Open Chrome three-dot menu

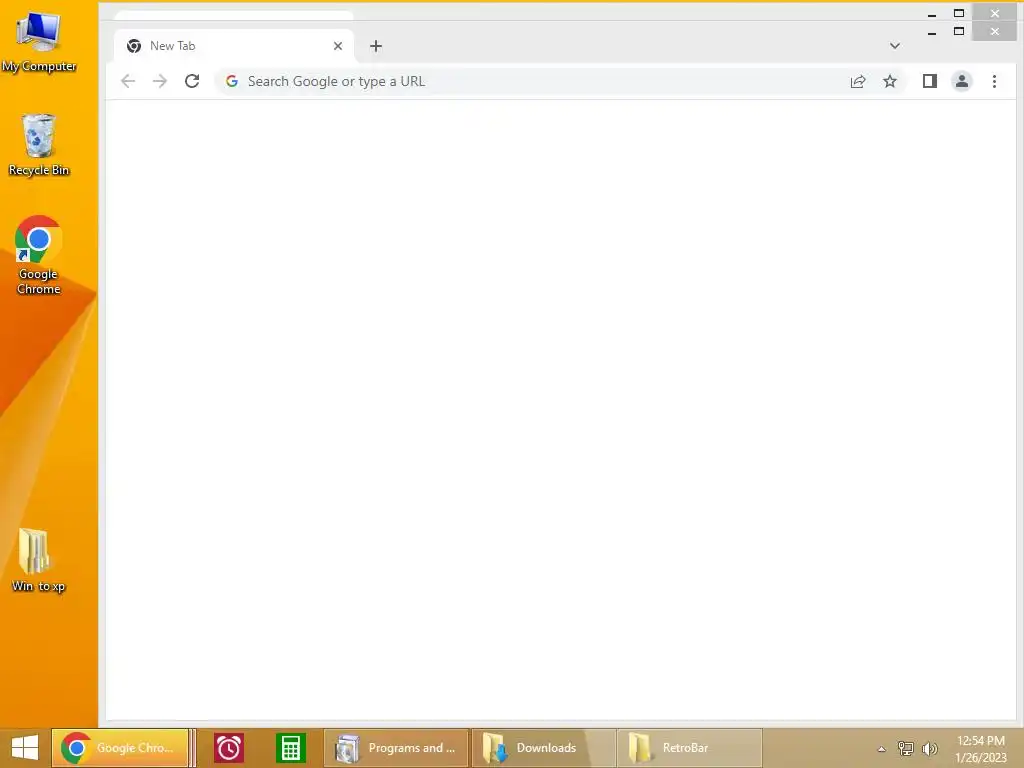[x=994, y=81]
